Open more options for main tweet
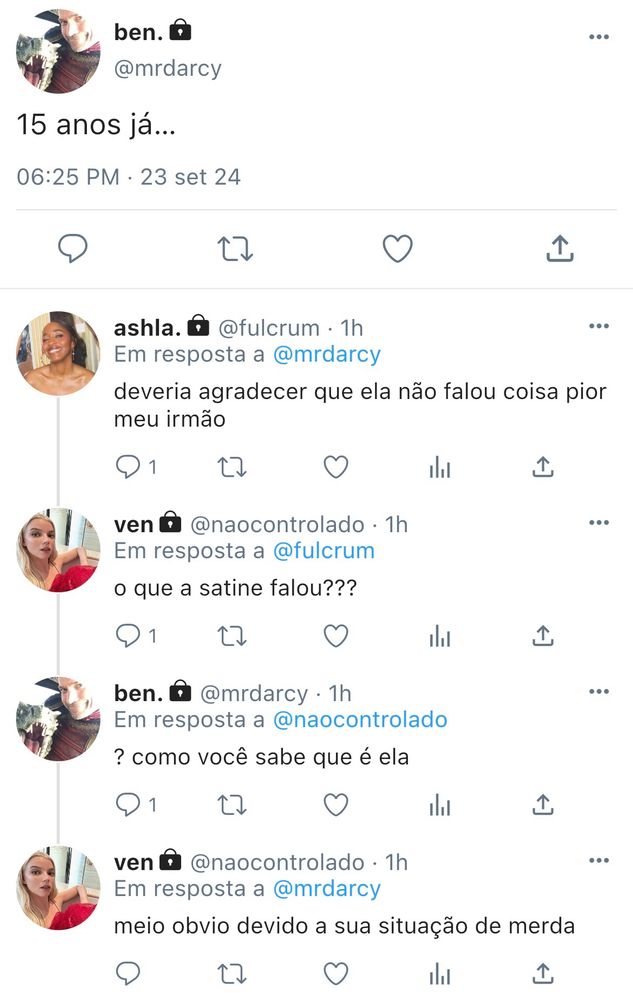 [x=599, y=37]
